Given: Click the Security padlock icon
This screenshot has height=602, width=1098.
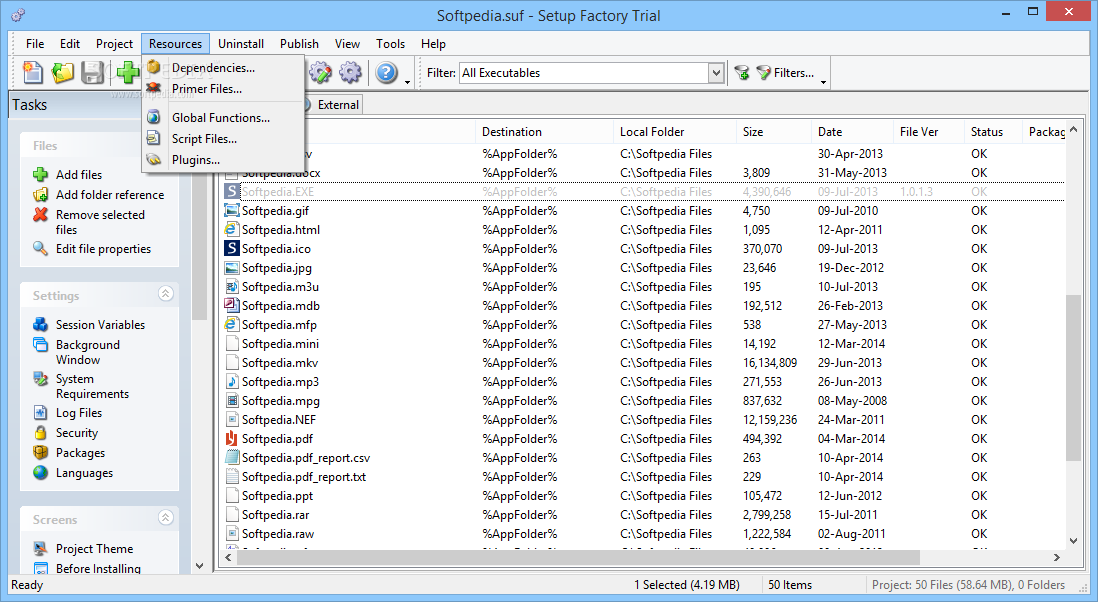Looking at the screenshot, I should tap(41, 433).
